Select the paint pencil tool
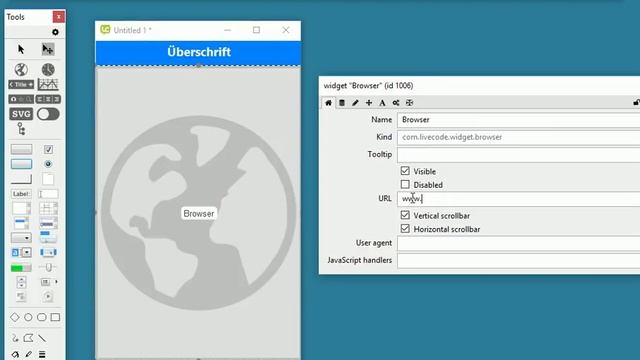This screenshot has height=360, width=640. (x=28, y=354)
